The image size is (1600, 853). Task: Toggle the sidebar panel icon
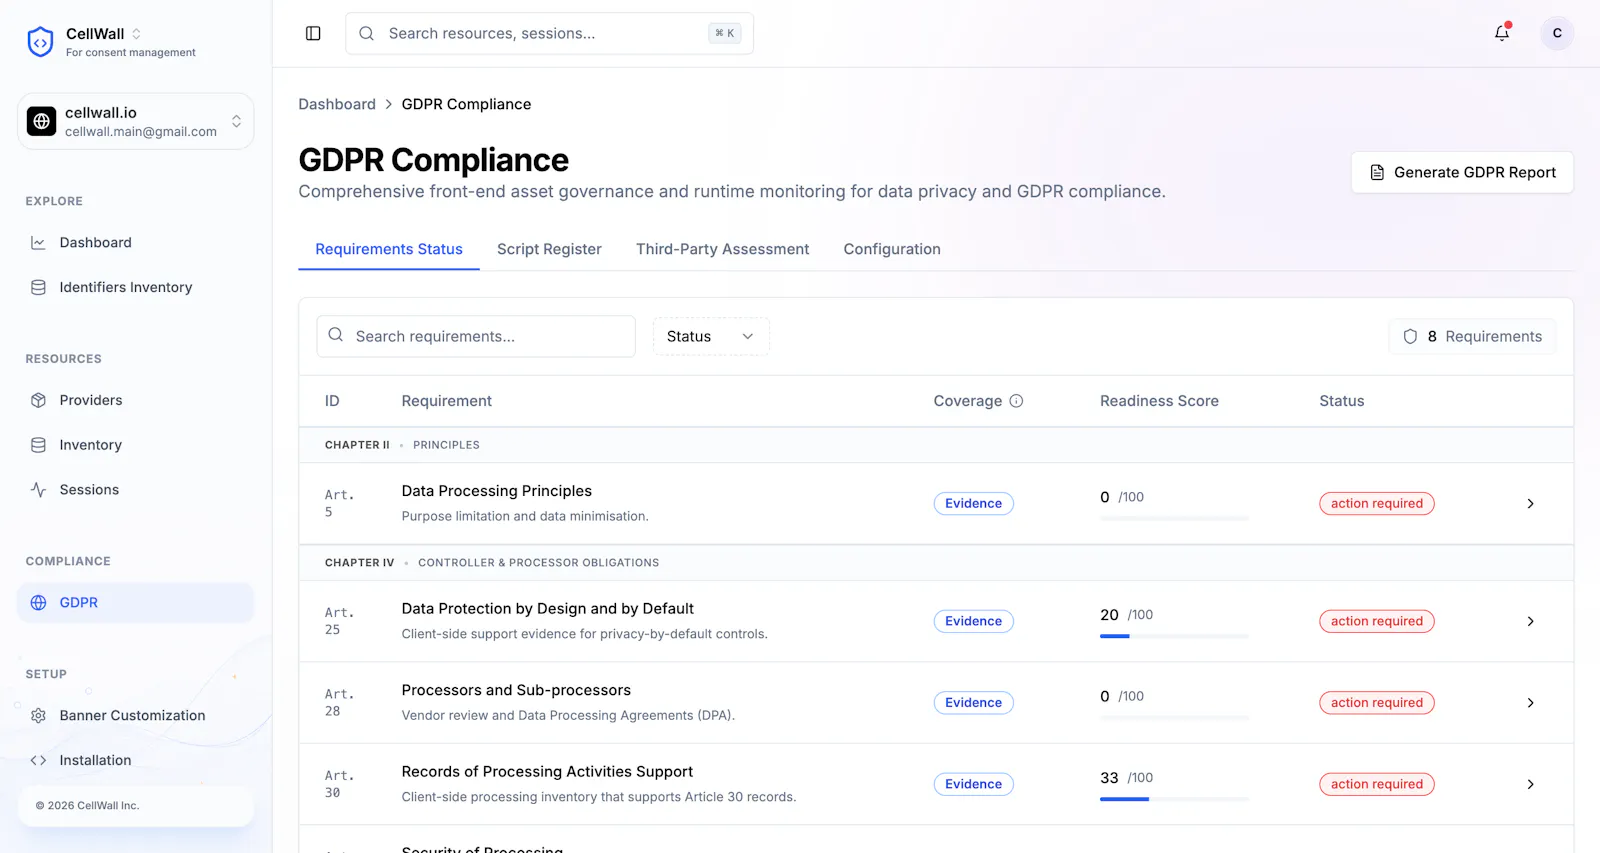coord(313,34)
